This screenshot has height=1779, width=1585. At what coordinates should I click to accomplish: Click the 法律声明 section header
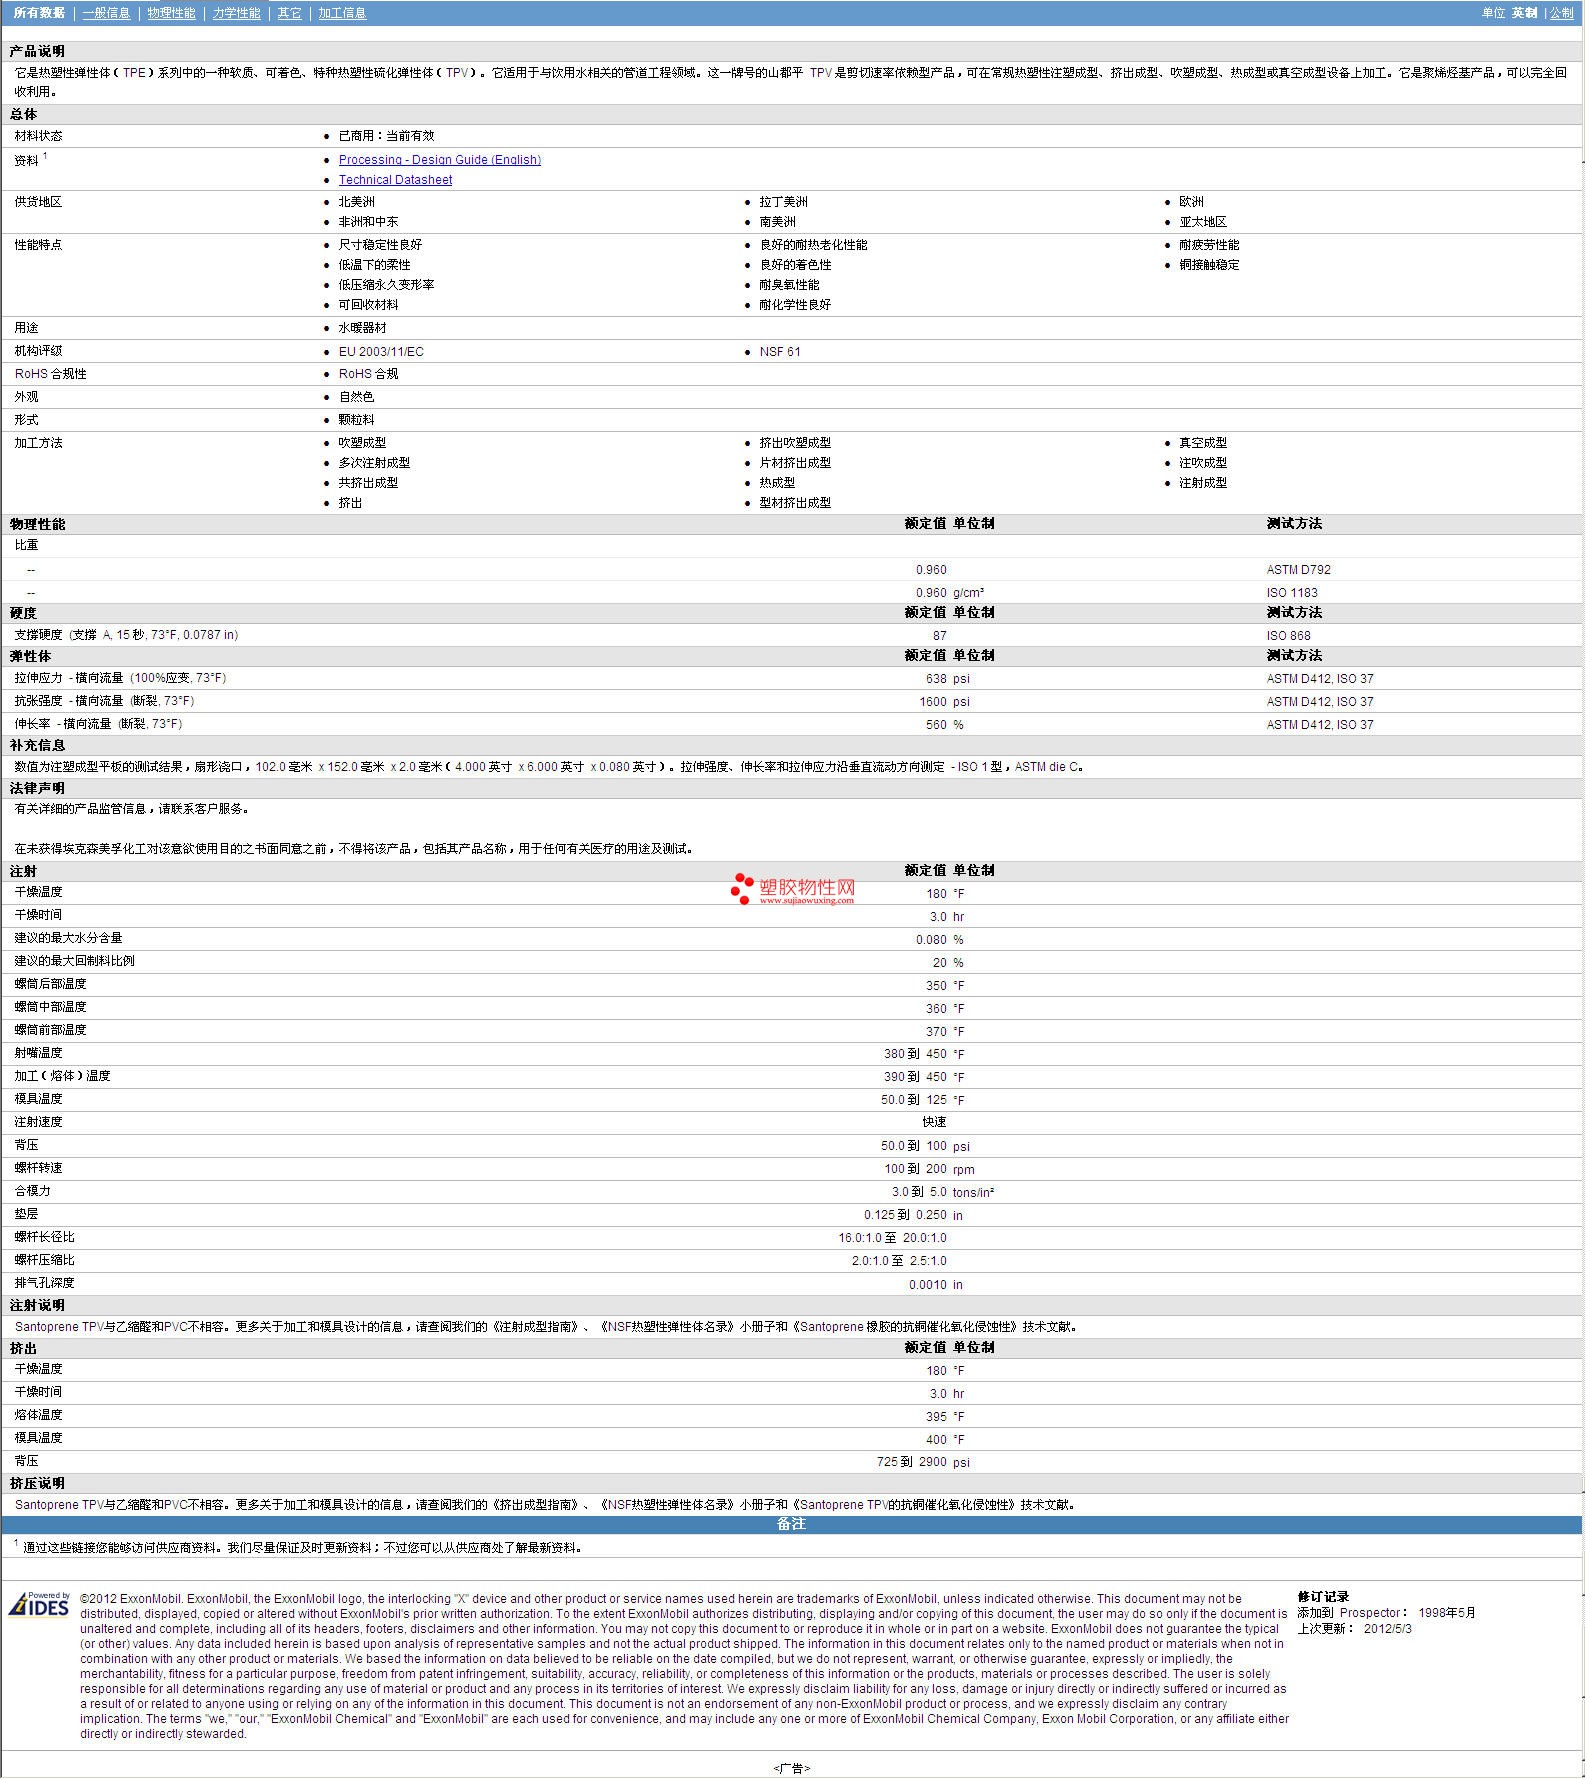tap(37, 788)
